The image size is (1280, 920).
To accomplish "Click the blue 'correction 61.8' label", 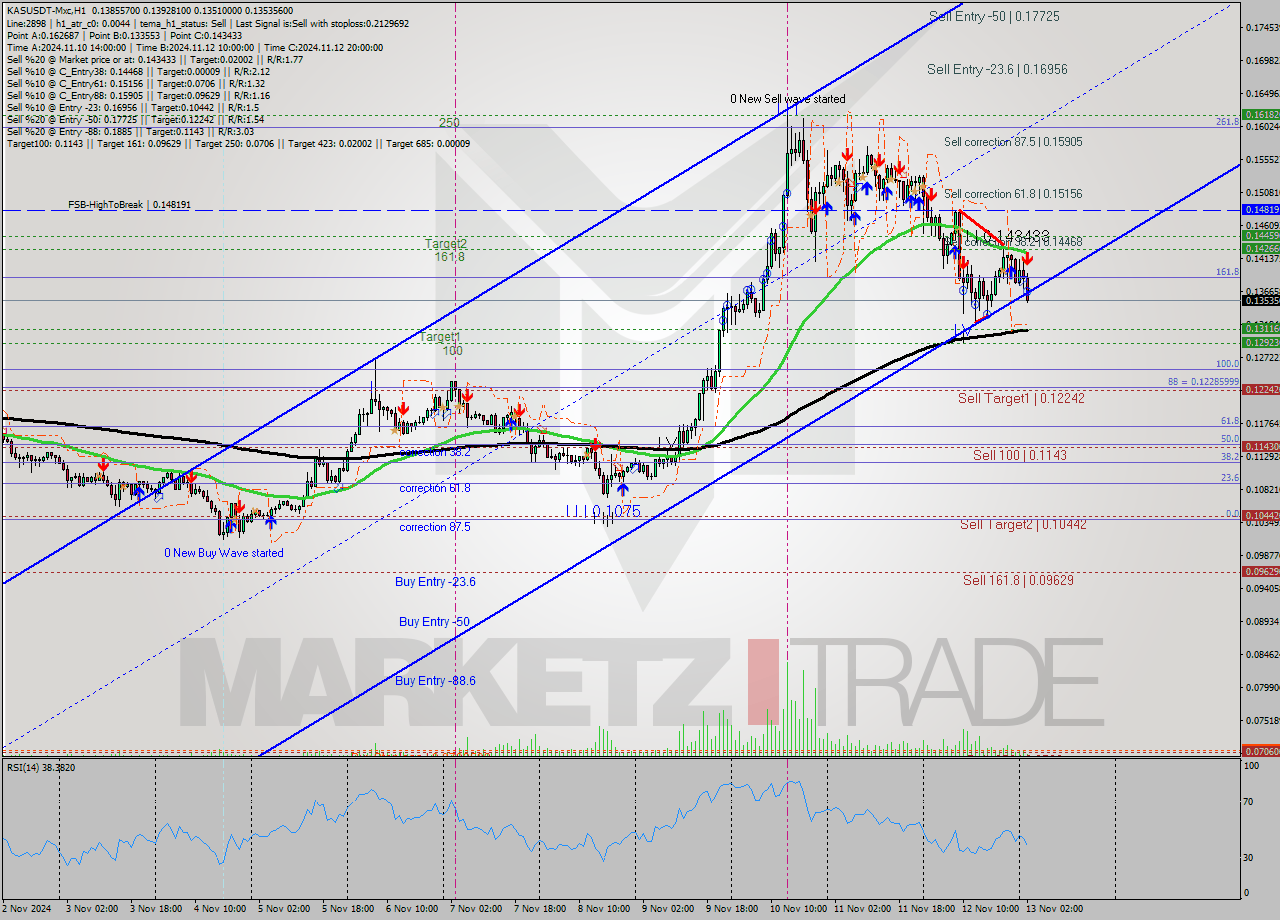I will point(434,488).
